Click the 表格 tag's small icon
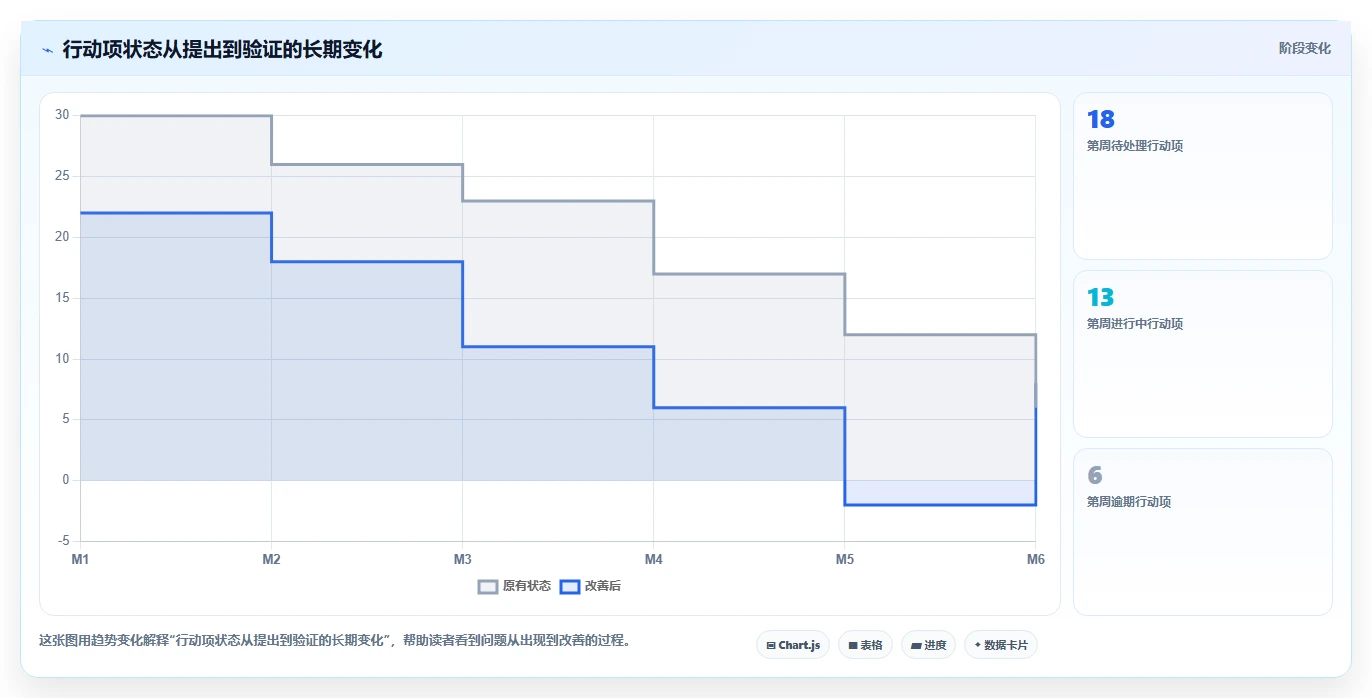This screenshot has height=698, width=1372. 853,646
